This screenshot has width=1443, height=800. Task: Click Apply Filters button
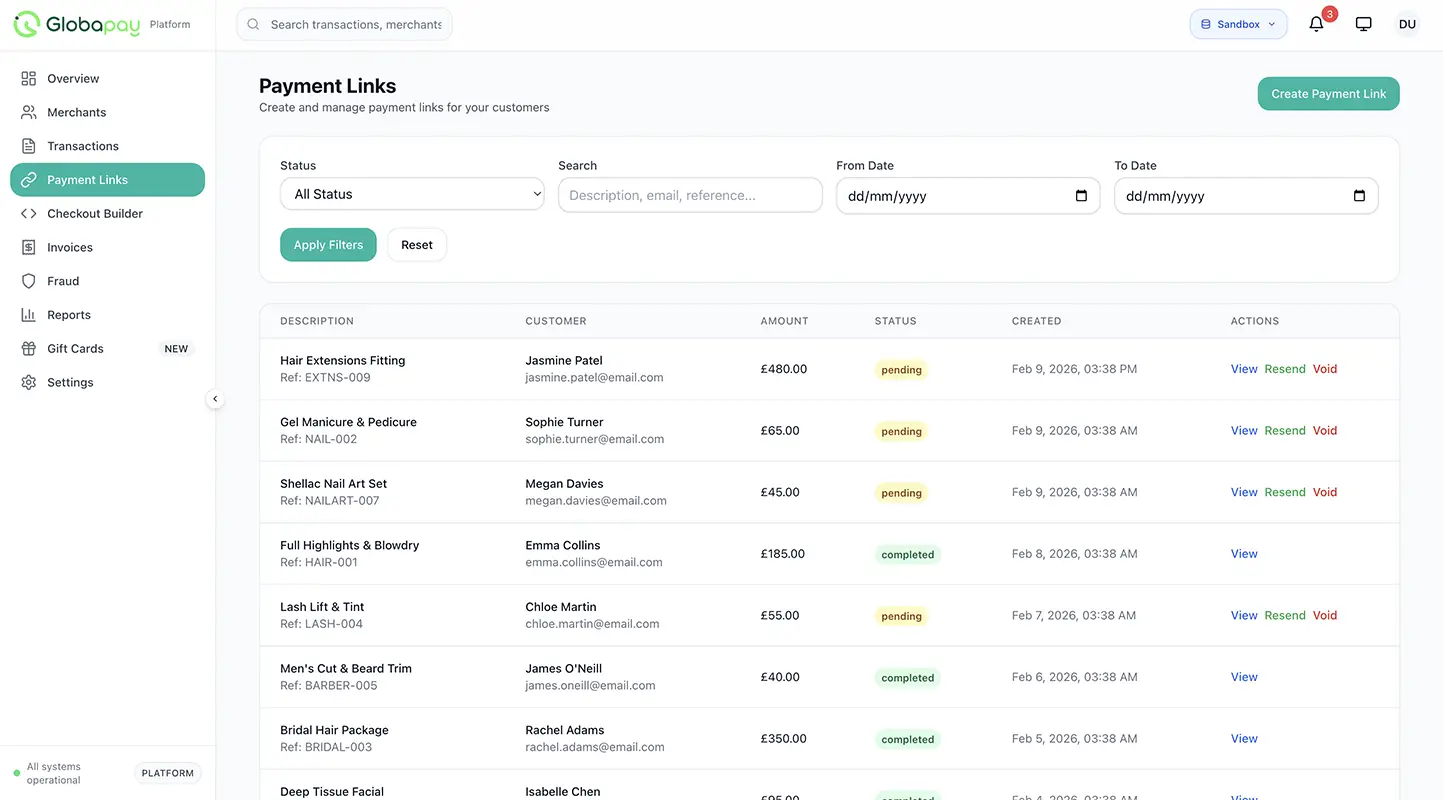tap(328, 245)
